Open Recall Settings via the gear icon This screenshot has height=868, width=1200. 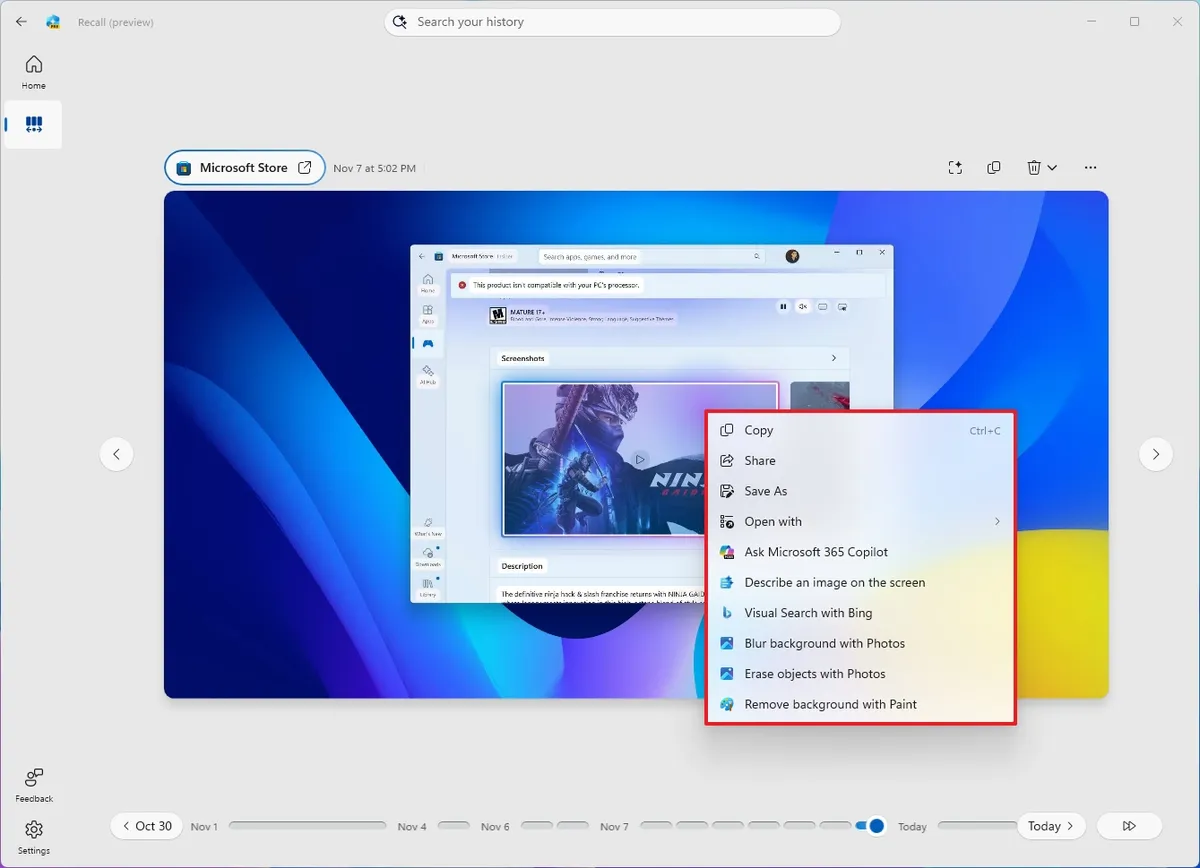[x=33, y=836]
